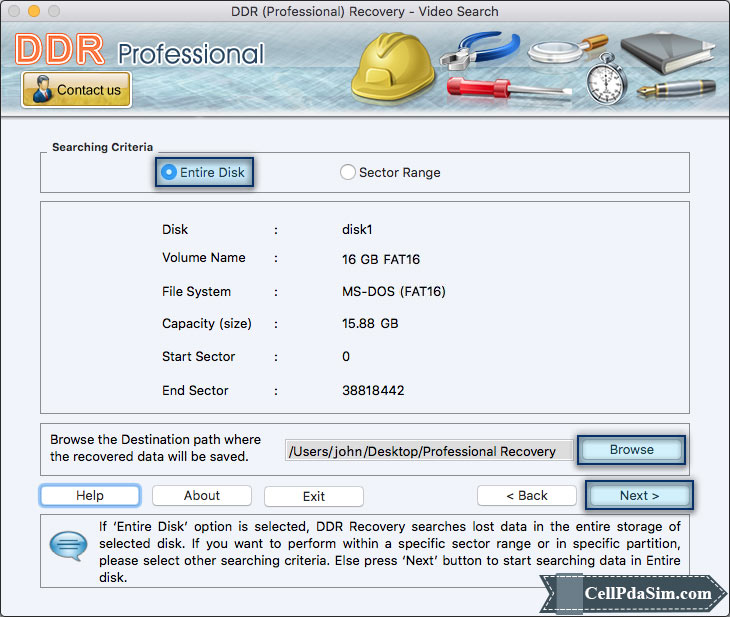
Task: Click the Start Sector value 0
Action: 346,357
